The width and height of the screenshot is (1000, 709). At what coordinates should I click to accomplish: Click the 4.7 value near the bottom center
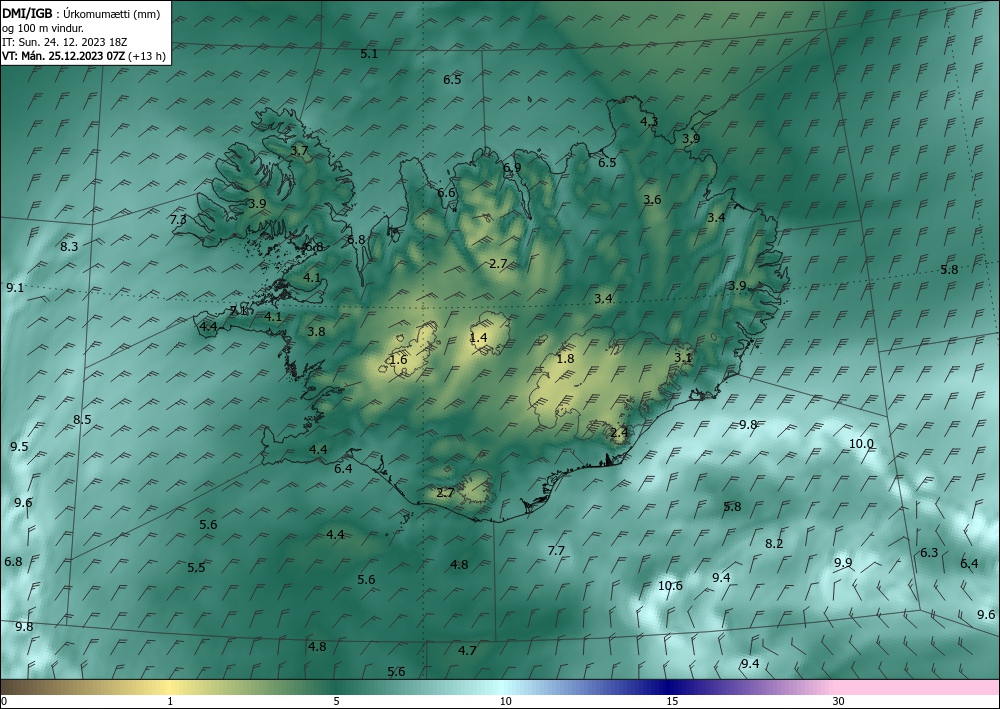(x=467, y=650)
